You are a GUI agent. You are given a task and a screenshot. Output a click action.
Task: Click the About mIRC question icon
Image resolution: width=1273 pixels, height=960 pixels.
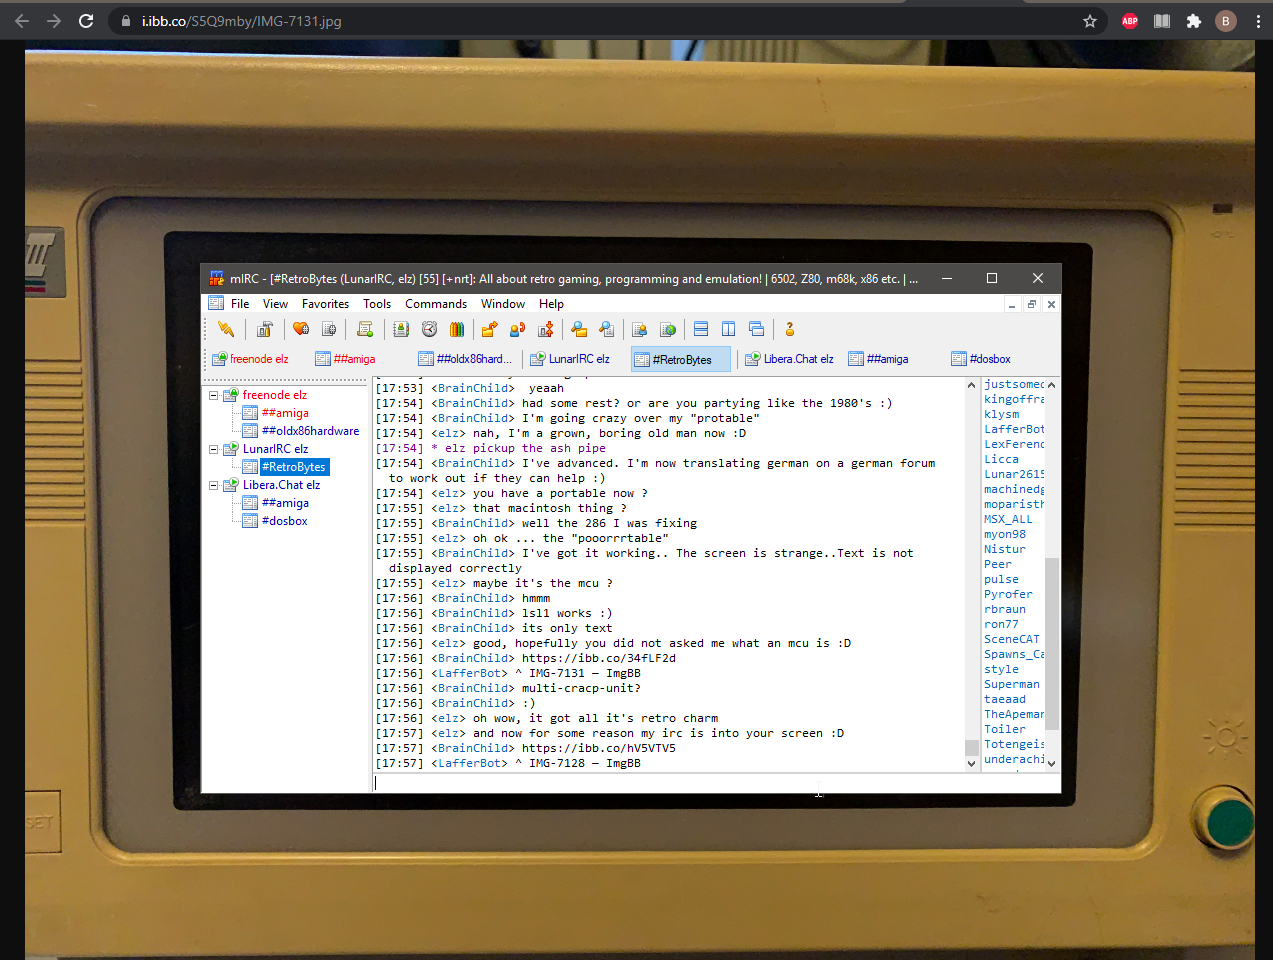coord(790,329)
